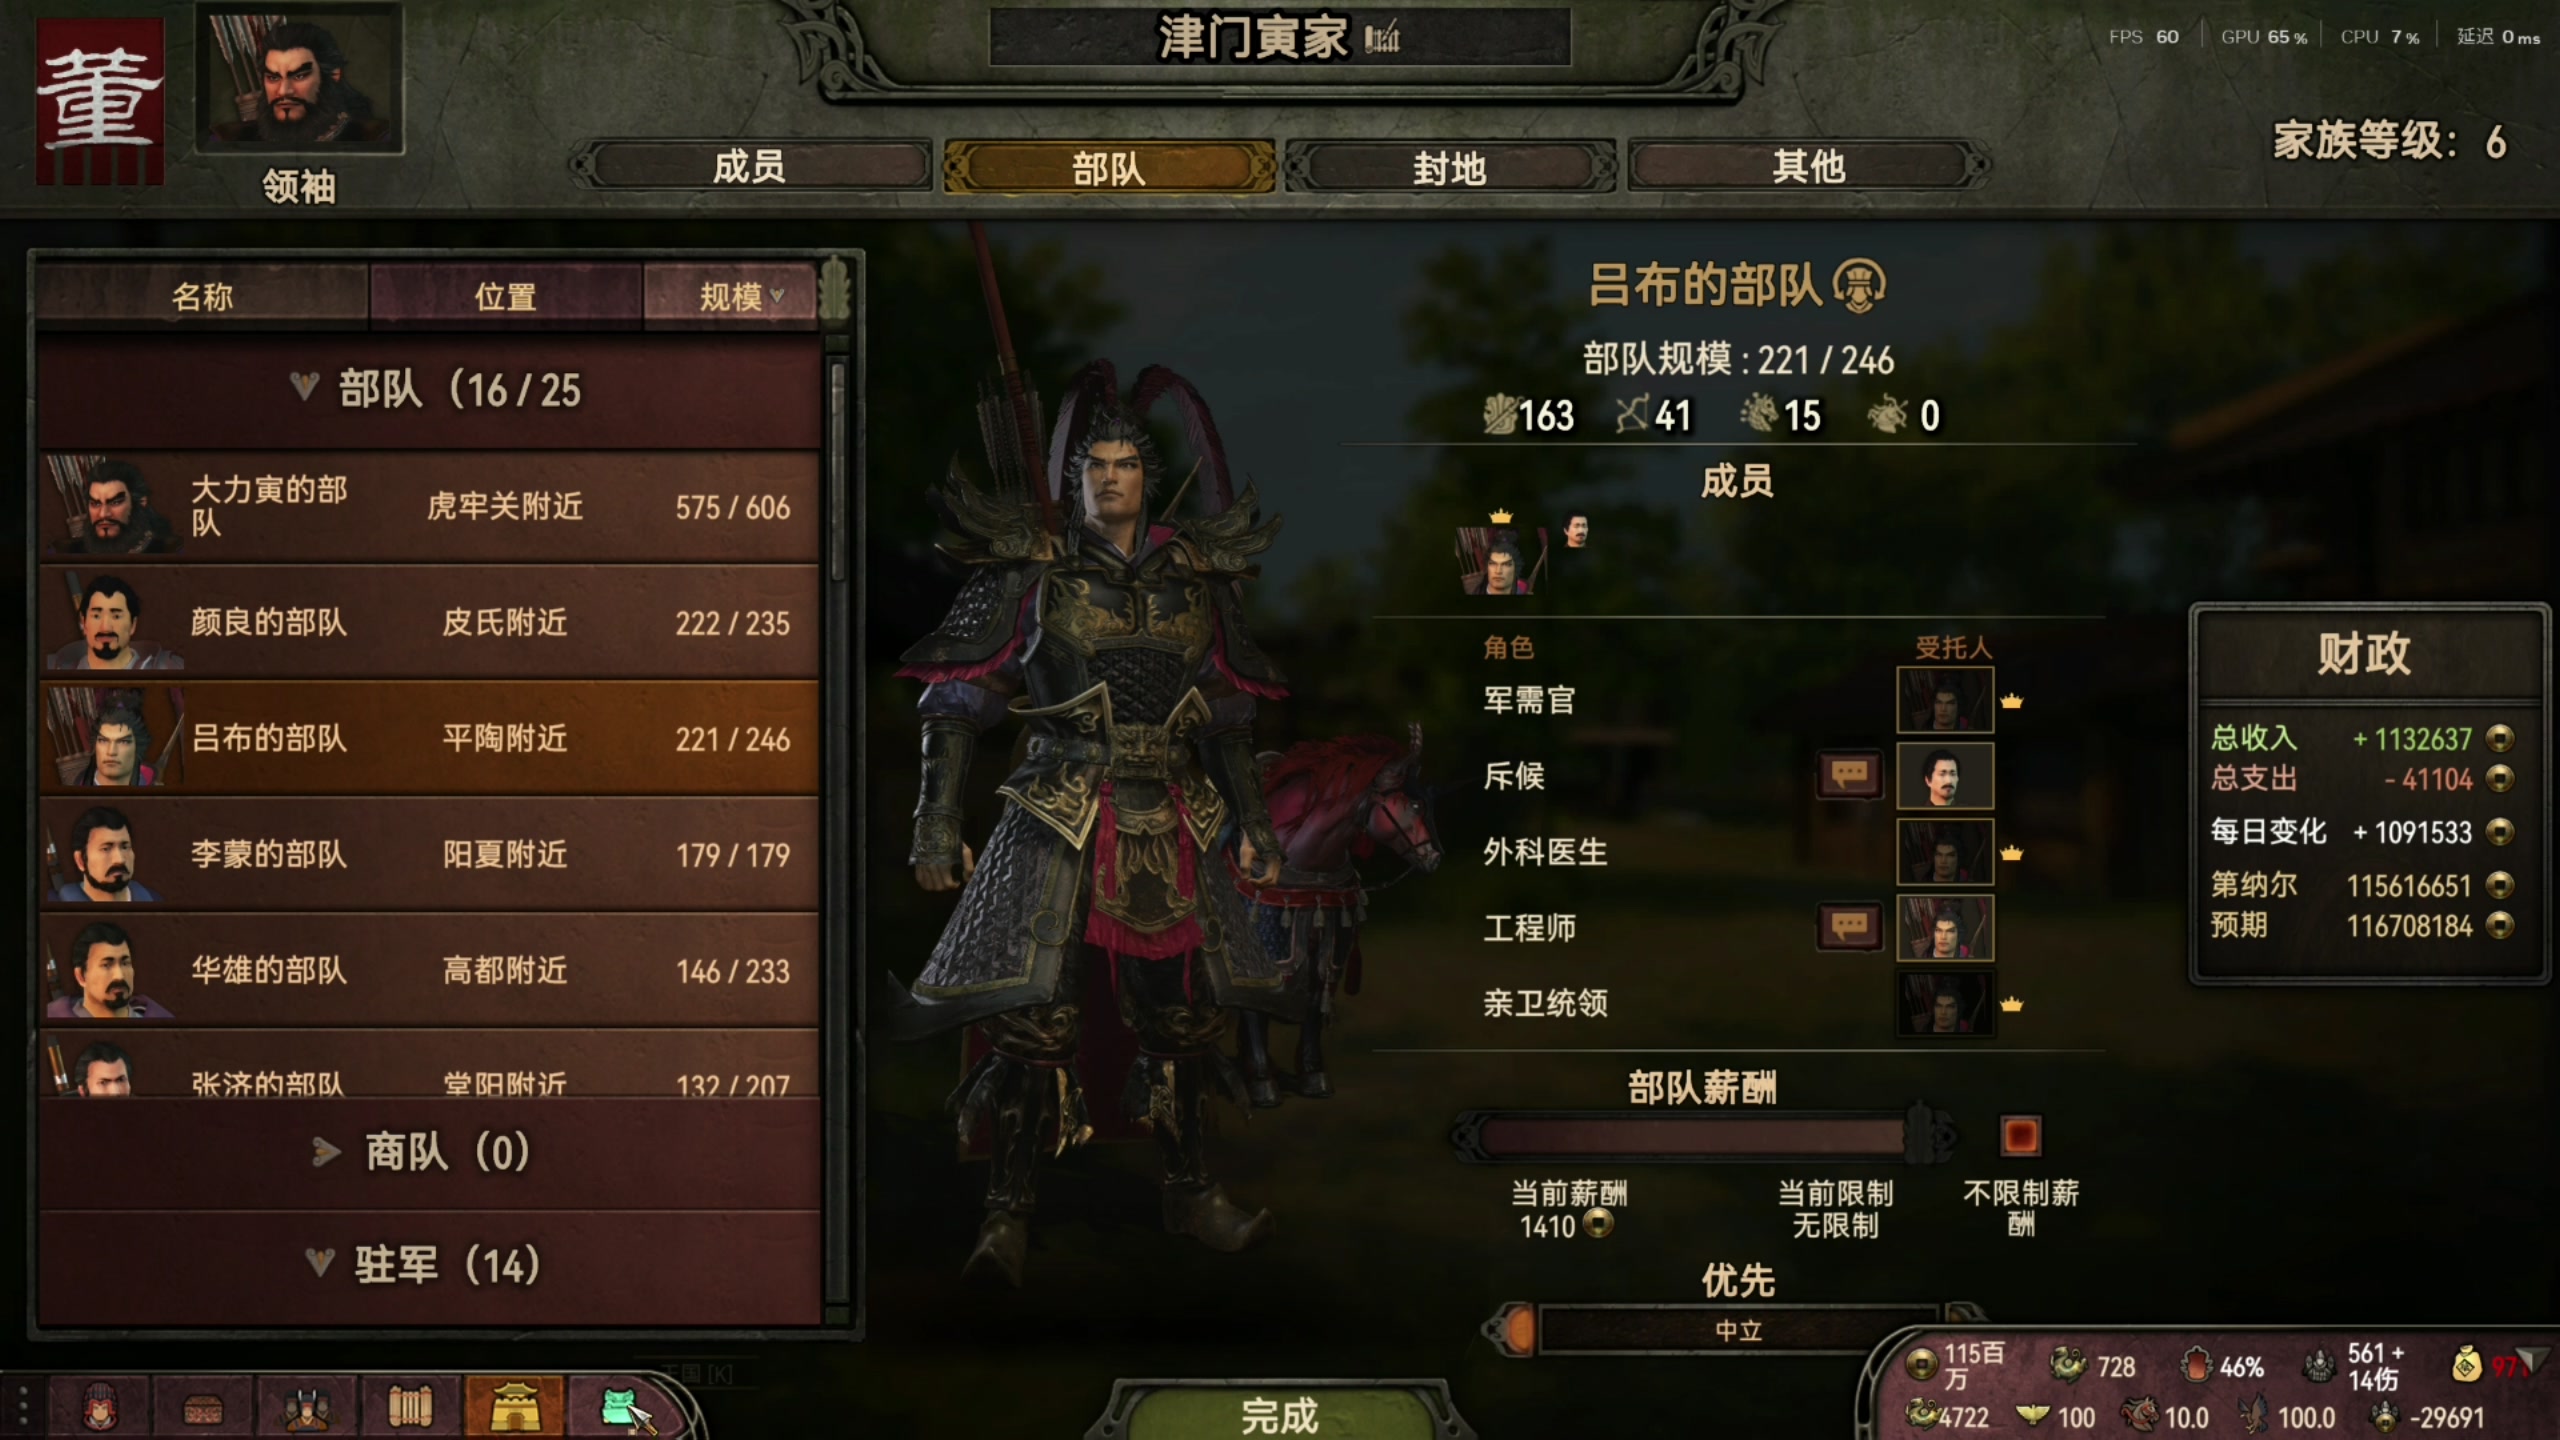Select 华雄的部队 row in party list
The image size is (2560, 1440).
430,970
